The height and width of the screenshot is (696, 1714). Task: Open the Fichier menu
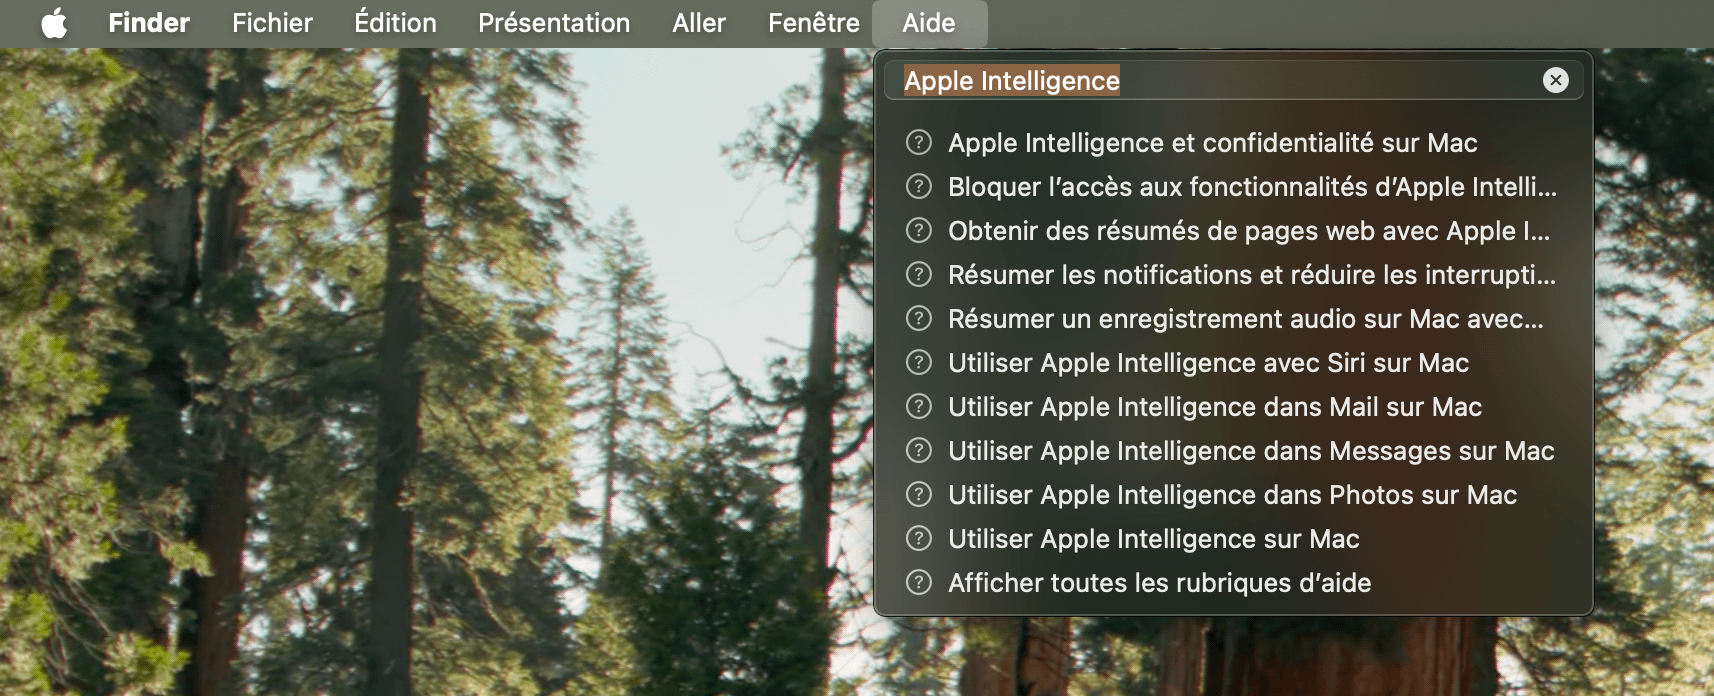[272, 23]
